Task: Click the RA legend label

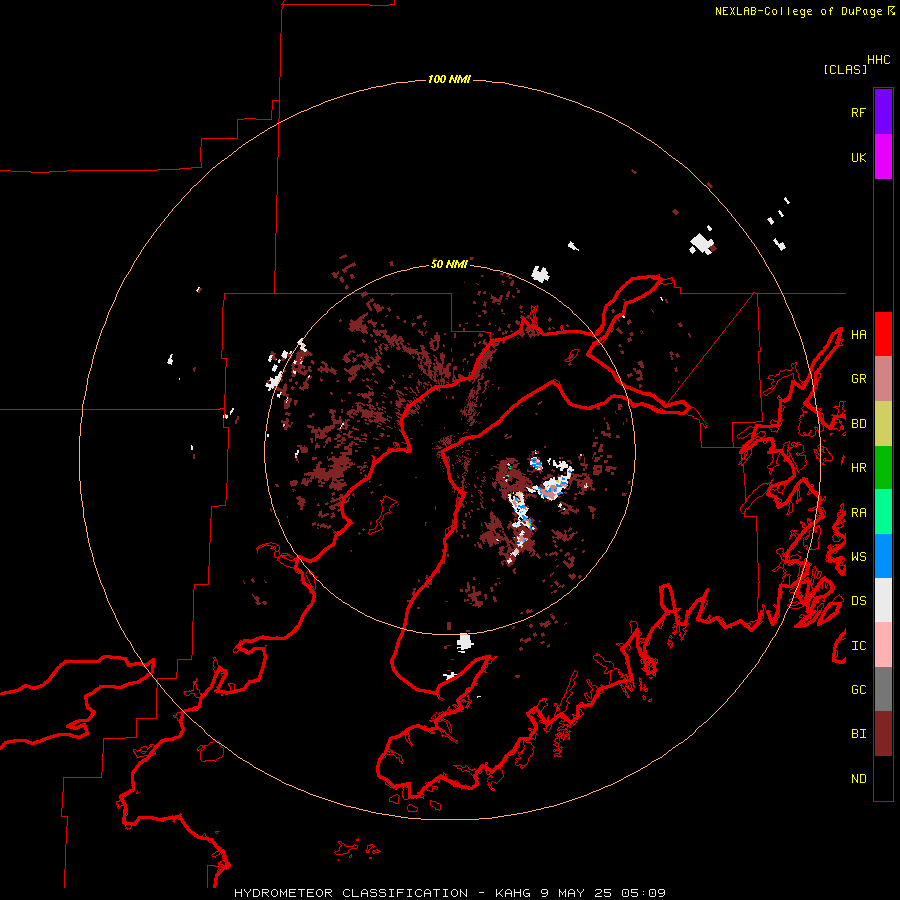Action: 858,513
